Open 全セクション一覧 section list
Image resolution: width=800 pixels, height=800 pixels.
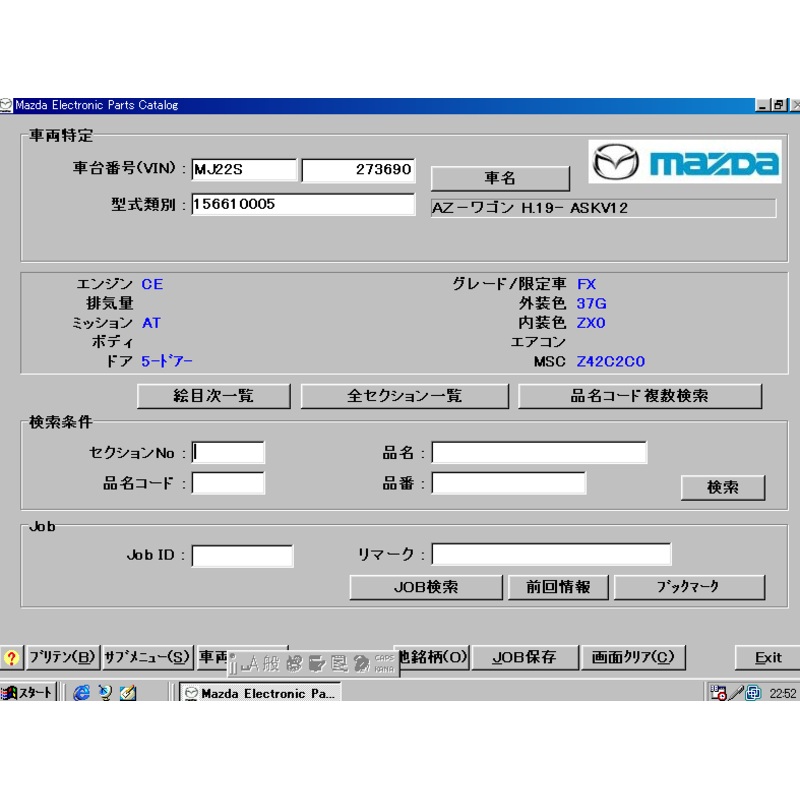[405, 396]
